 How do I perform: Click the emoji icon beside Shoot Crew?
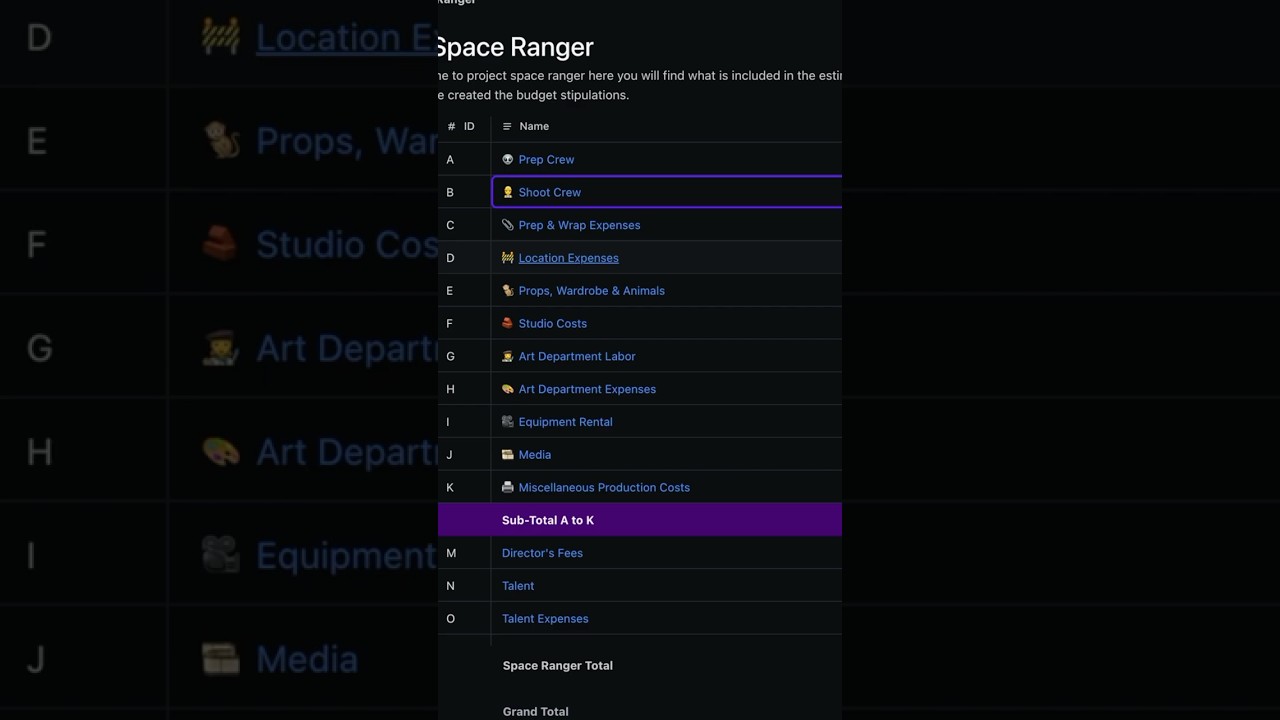coord(508,192)
